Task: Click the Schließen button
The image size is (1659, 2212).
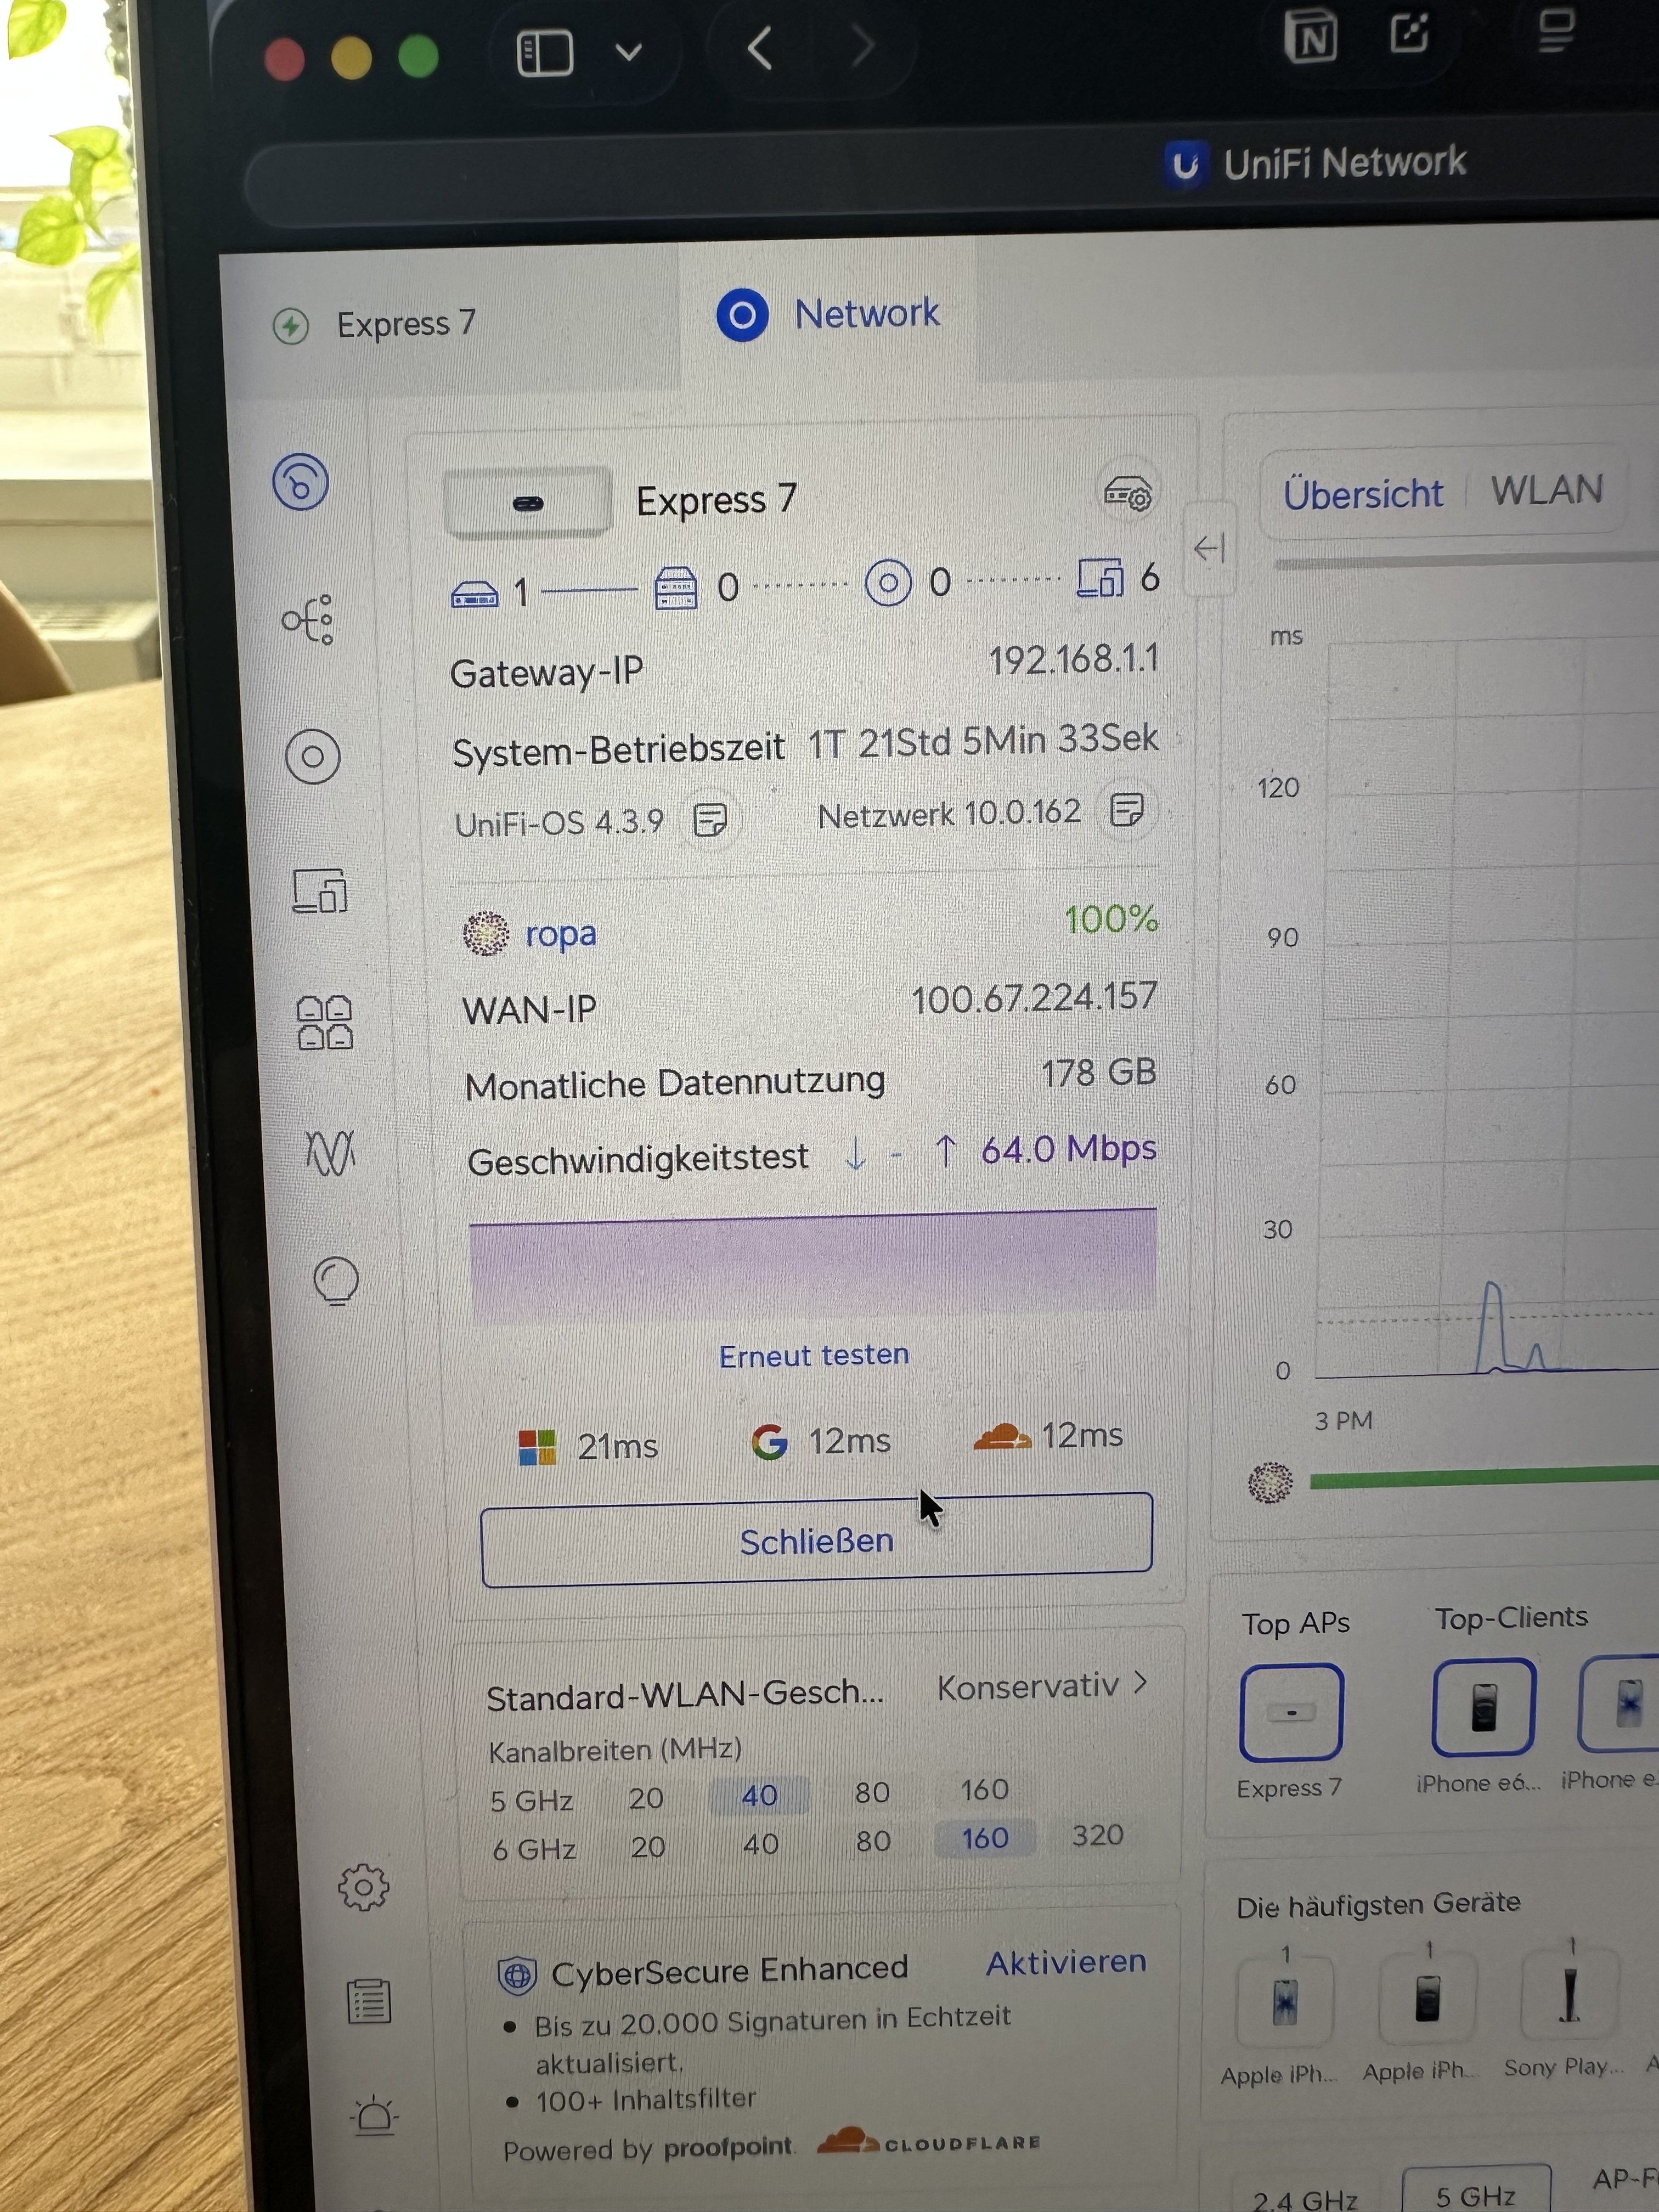Action: [816, 1541]
